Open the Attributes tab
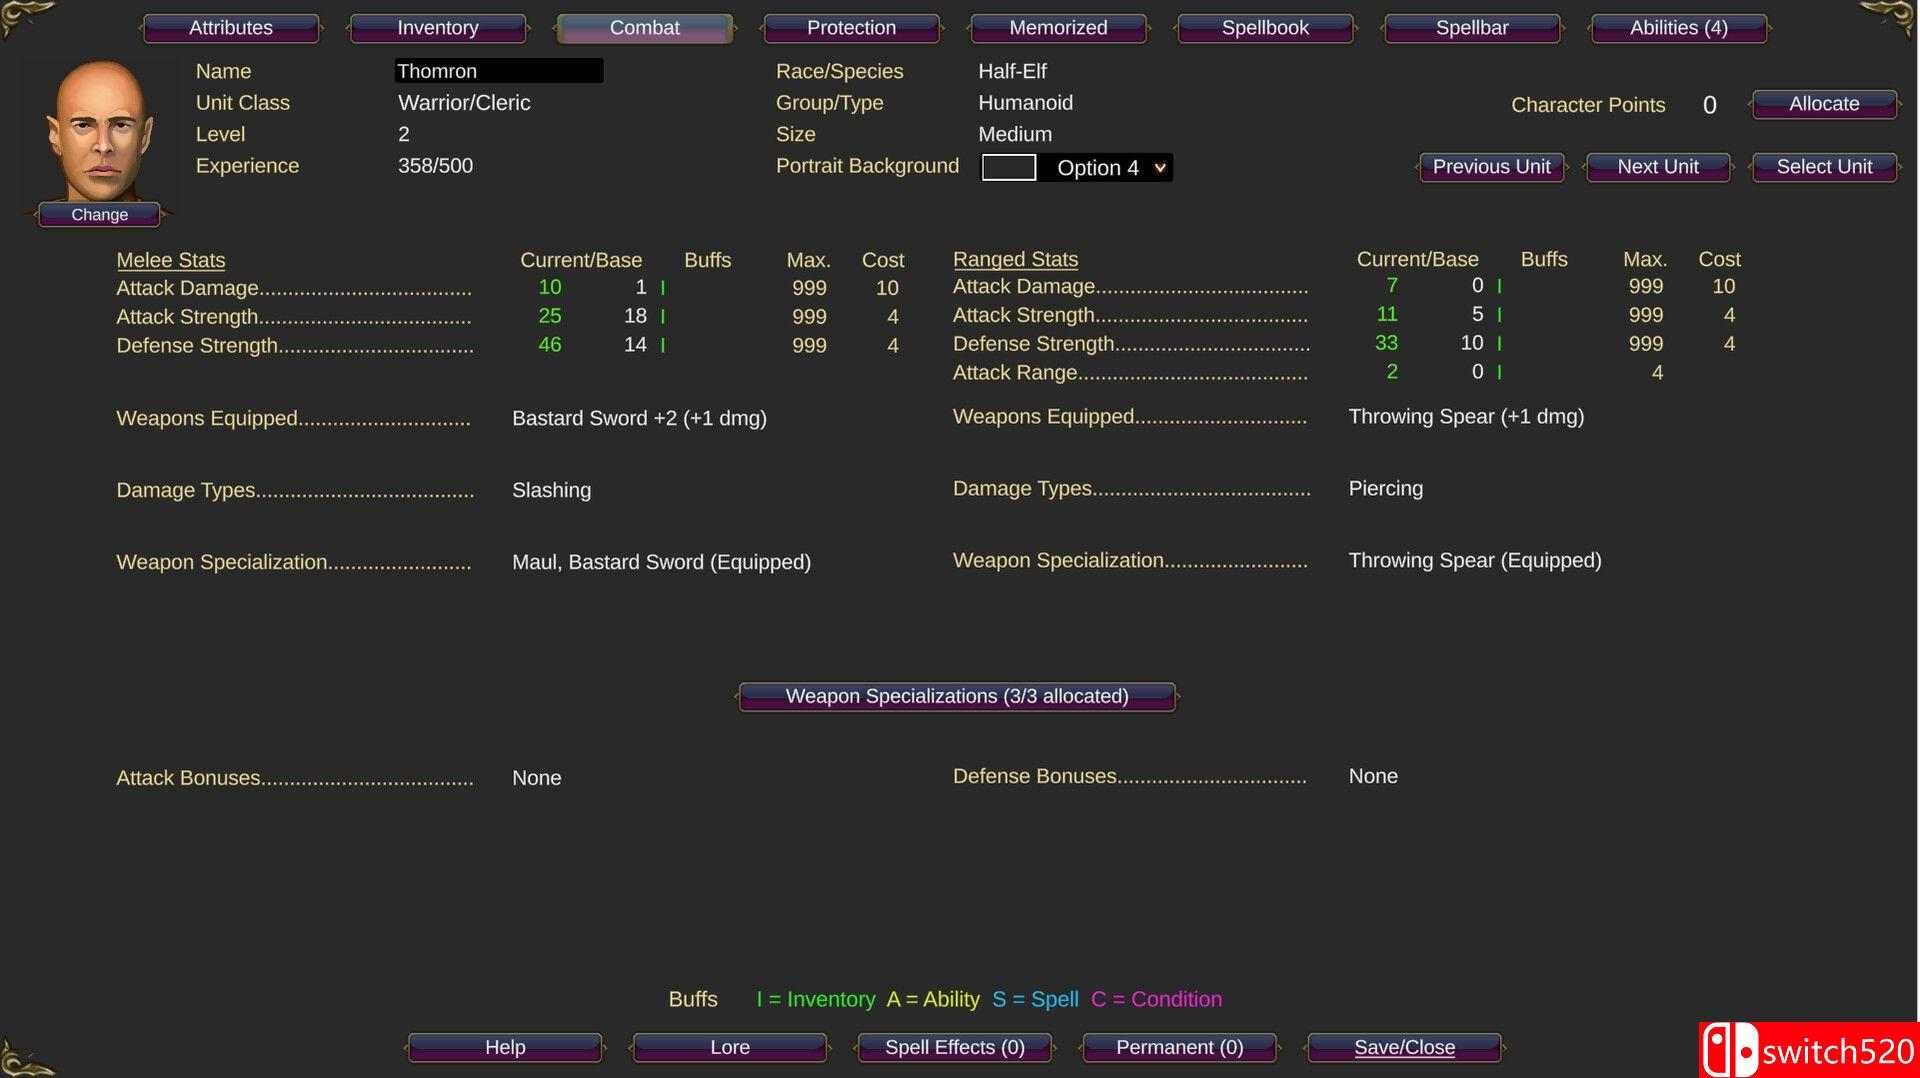Screen dimensions: 1920x1078 231,28
